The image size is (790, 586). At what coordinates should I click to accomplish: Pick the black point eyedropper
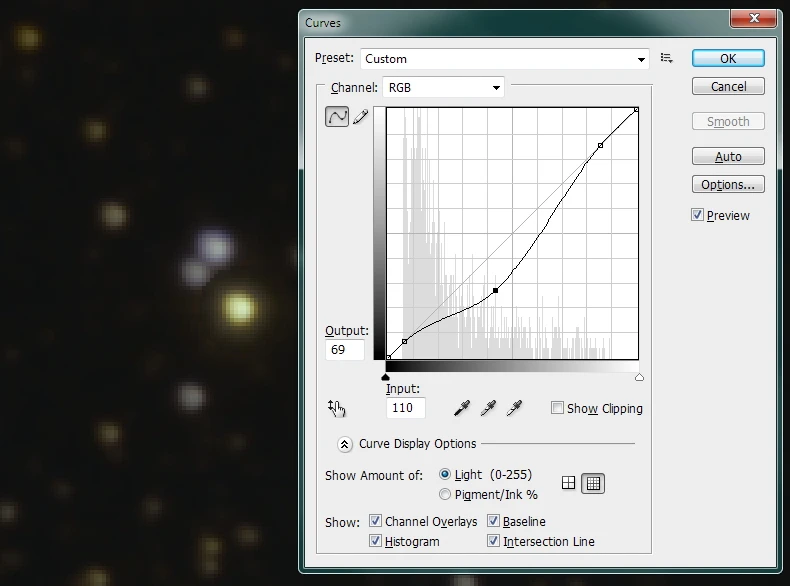[462, 408]
